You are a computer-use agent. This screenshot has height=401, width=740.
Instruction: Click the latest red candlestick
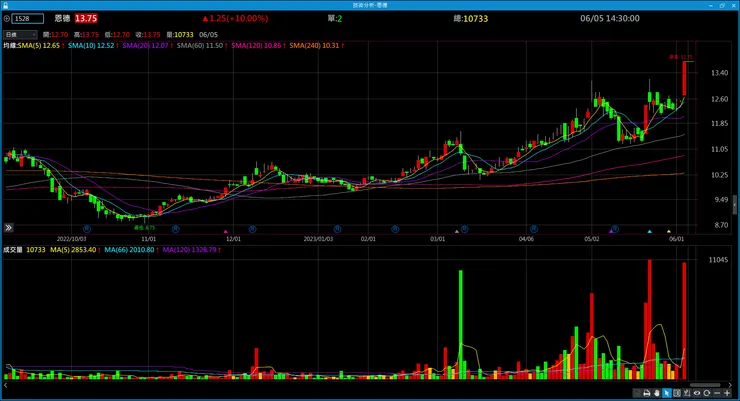(684, 78)
